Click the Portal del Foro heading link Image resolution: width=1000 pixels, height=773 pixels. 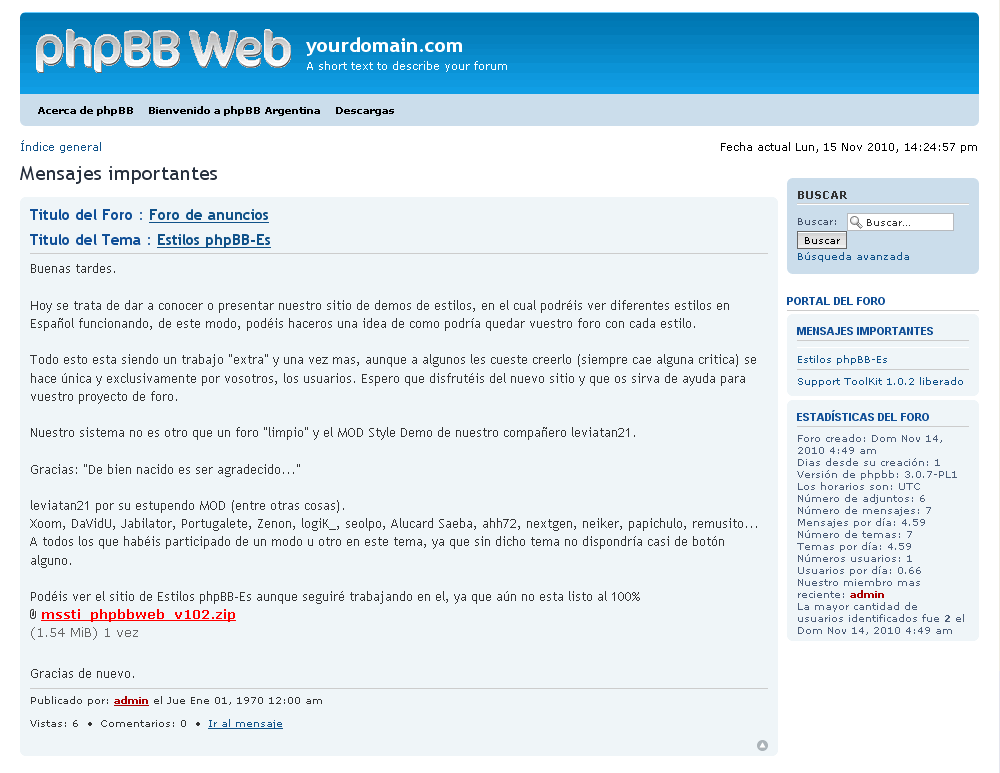(x=836, y=300)
